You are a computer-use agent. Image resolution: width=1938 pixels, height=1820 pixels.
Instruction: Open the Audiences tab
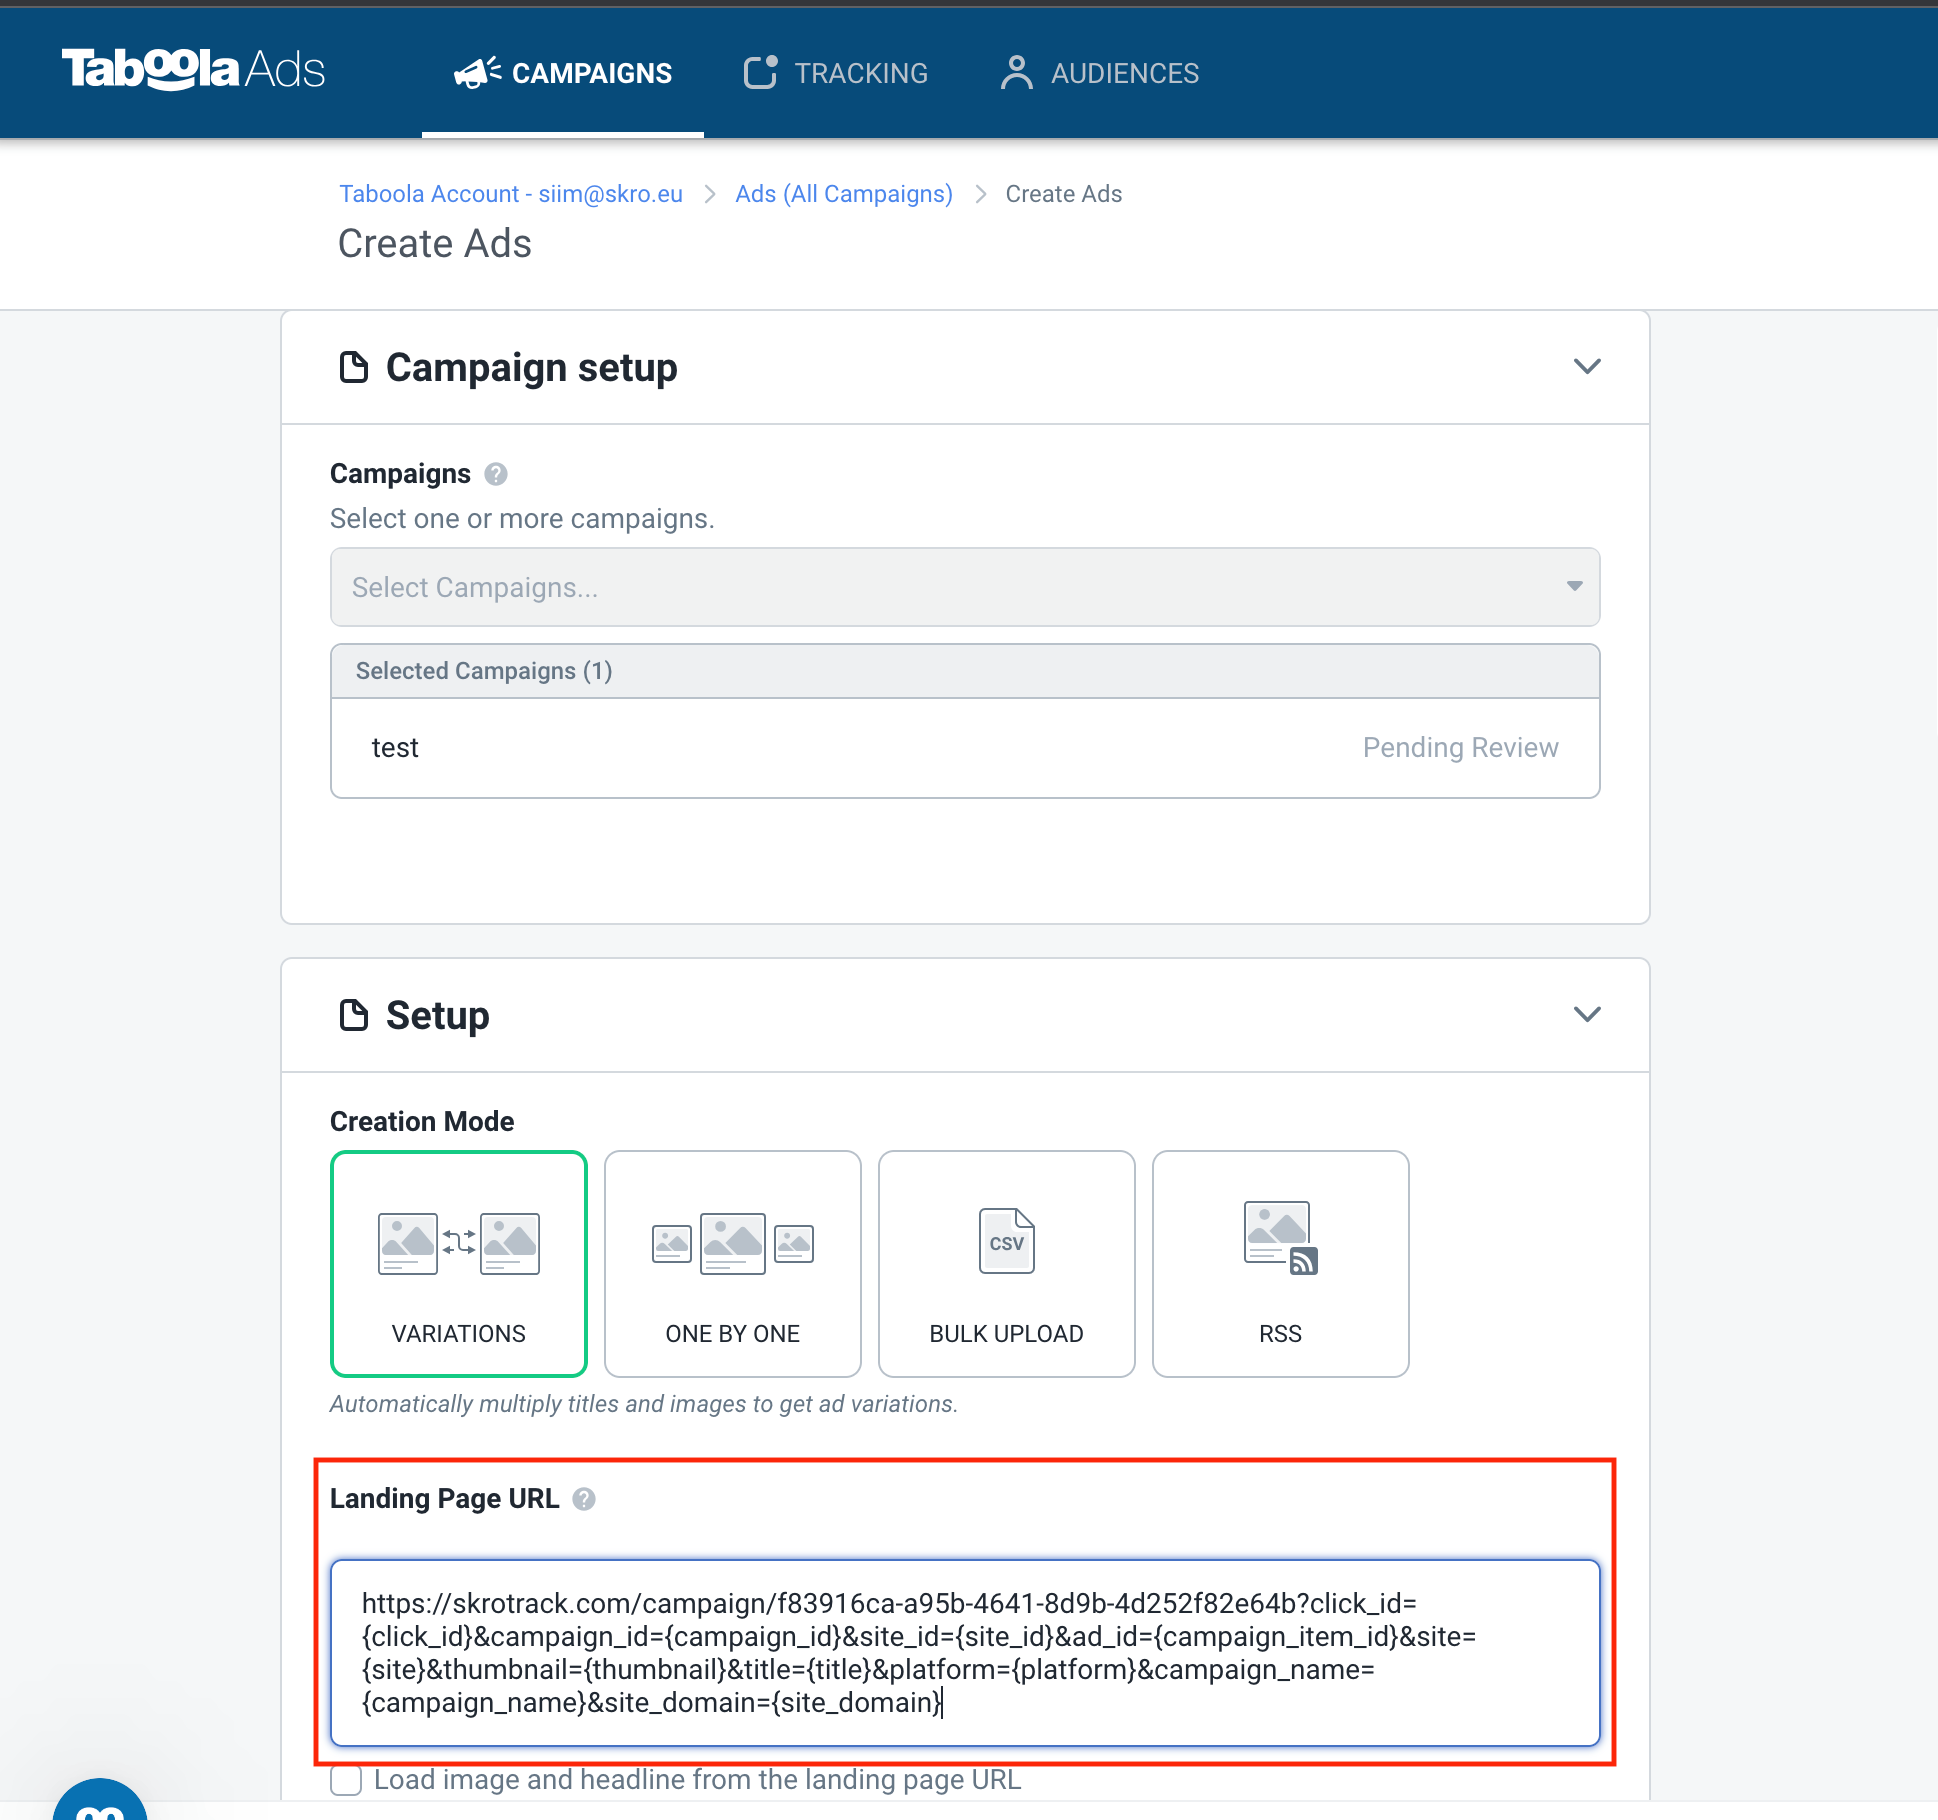click(x=1099, y=73)
